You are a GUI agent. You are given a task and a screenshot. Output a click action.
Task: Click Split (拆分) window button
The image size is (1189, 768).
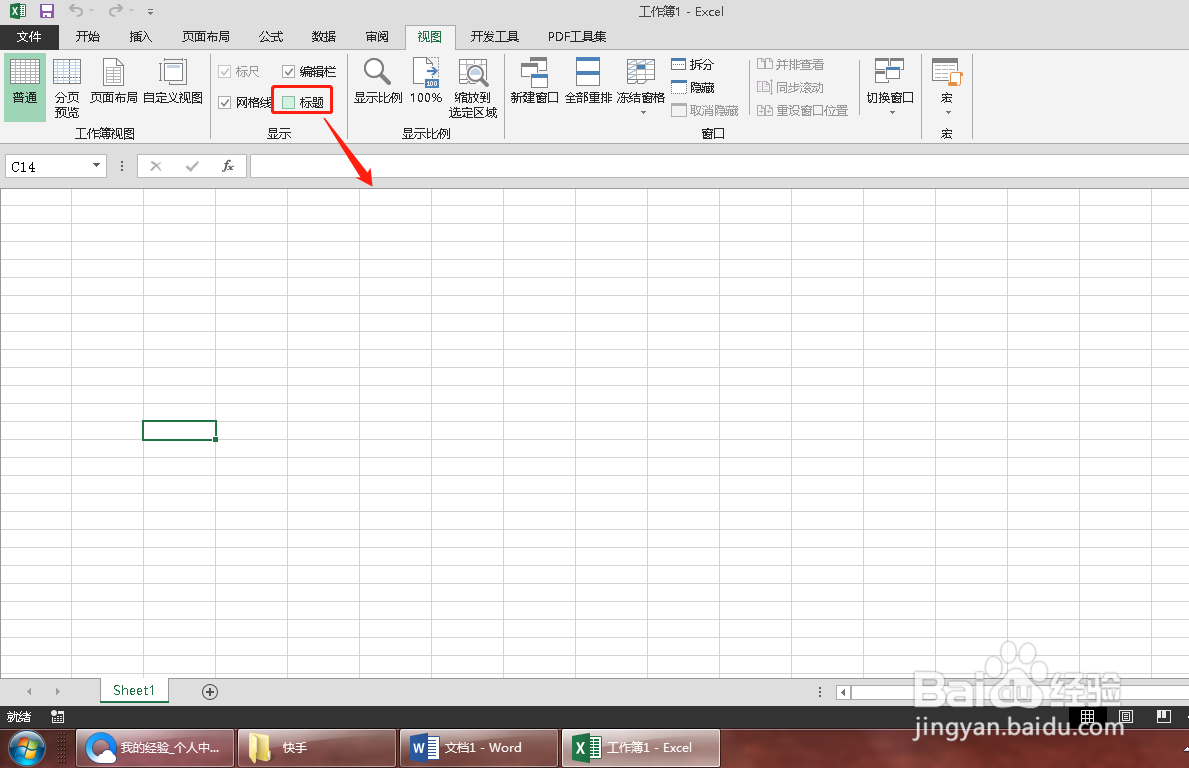tap(692, 64)
